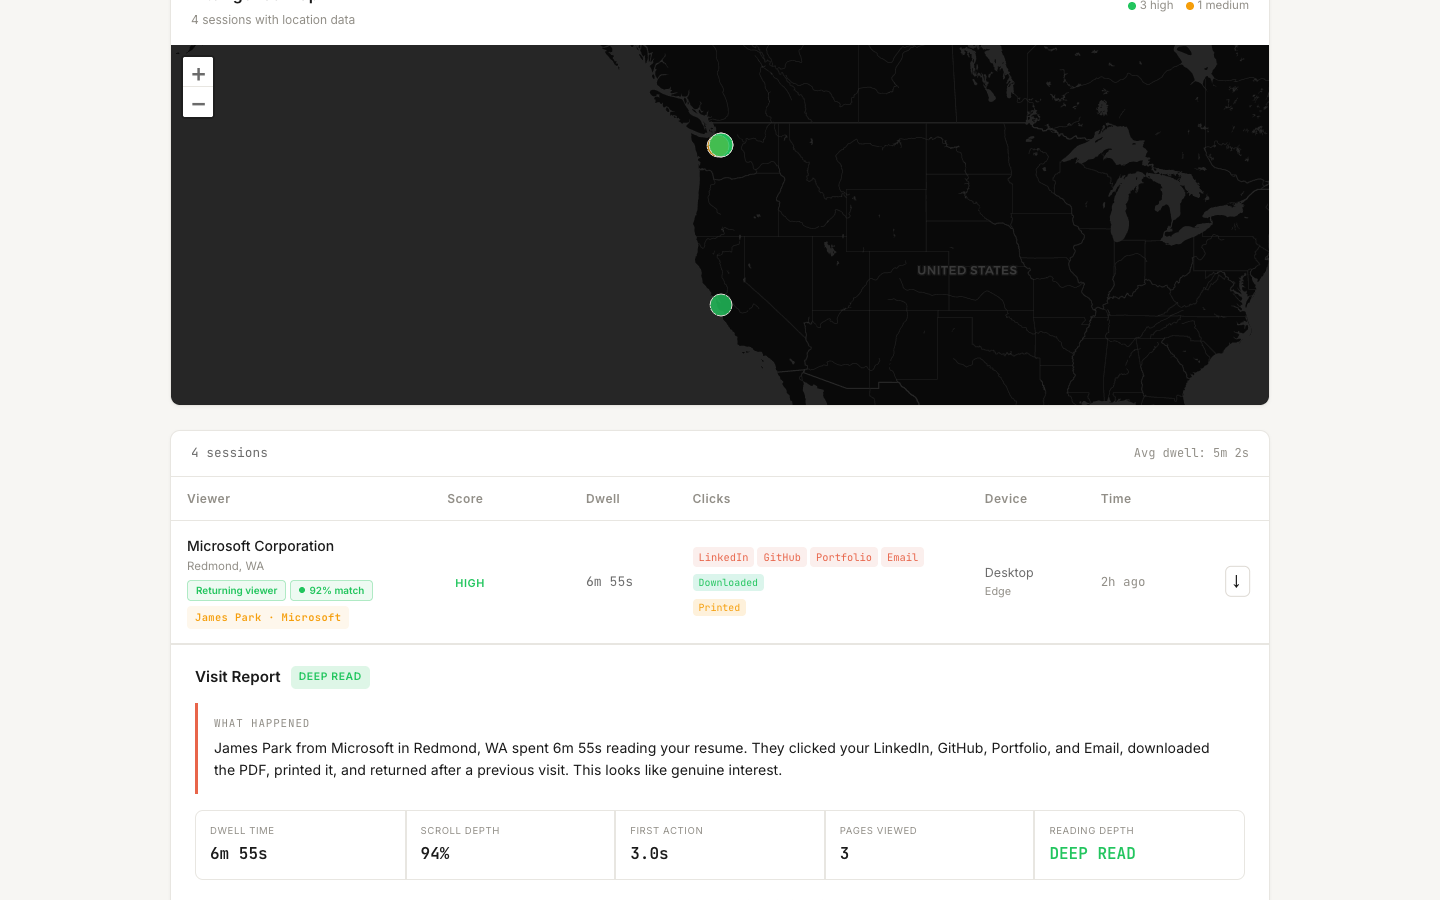Image resolution: width=1440 pixels, height=900 pixels.
Task: Click the First Action 3.0s stat card
Action: coord(720,845)
